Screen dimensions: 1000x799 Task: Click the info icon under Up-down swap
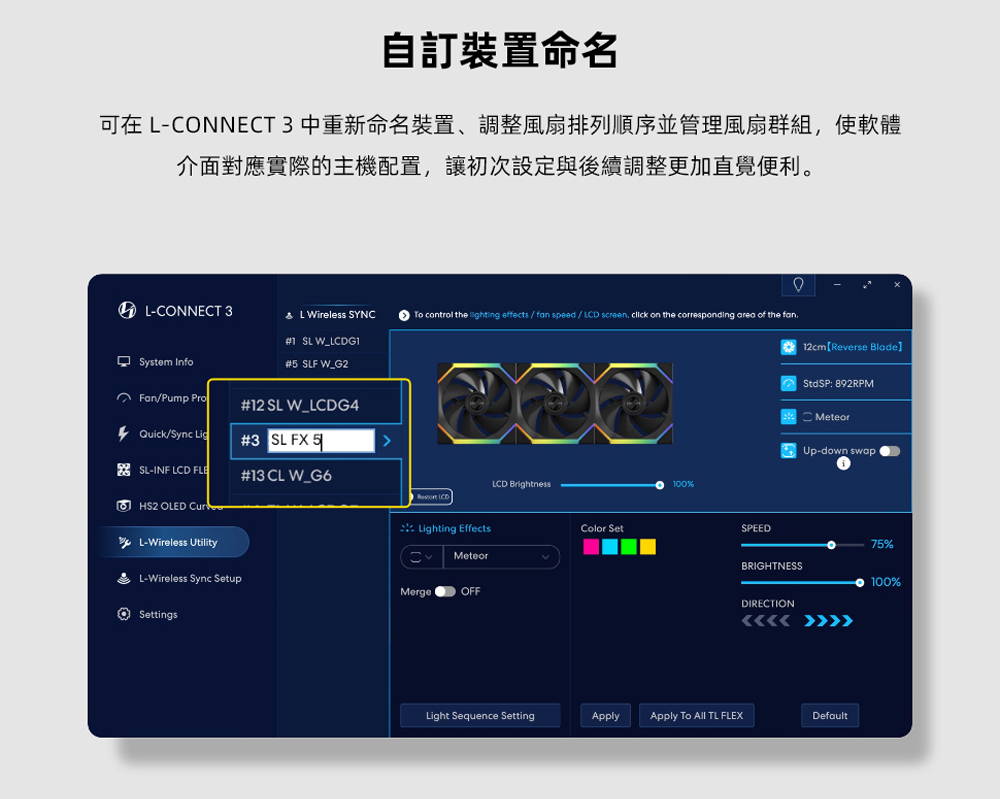843,464
